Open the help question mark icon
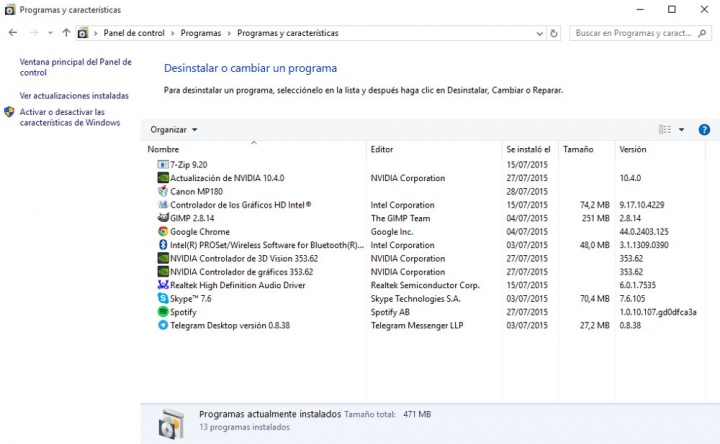Image resolution: width=720 pixels, height=444 pixels. pyautogui.click(x=704, y=130)
